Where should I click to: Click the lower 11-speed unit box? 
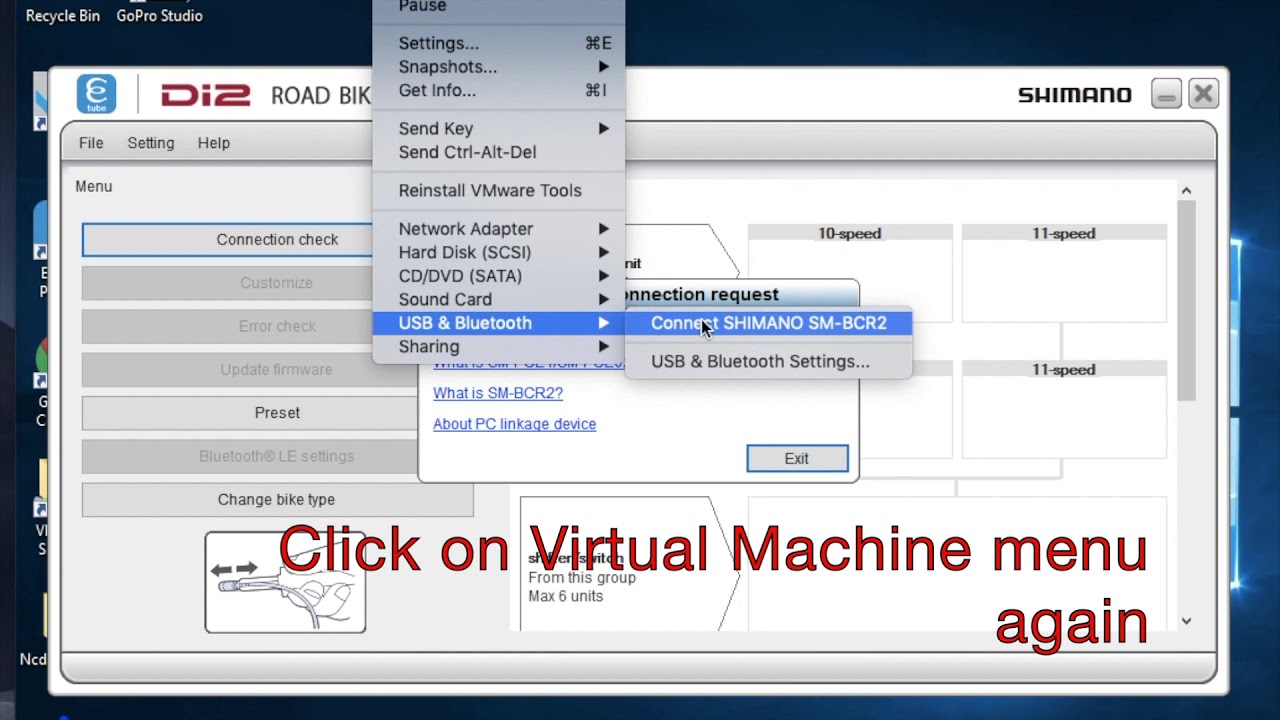(x=1064, y=409)
